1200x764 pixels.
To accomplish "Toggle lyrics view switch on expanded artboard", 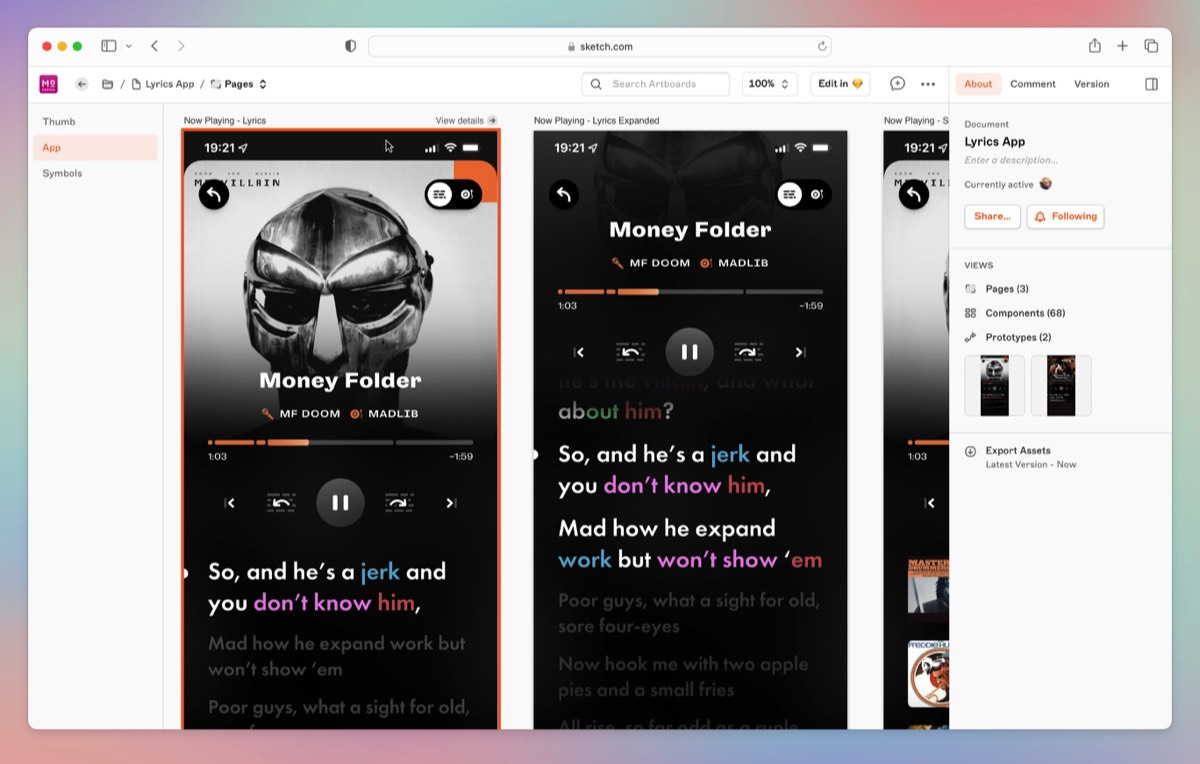I will [803, 194].
